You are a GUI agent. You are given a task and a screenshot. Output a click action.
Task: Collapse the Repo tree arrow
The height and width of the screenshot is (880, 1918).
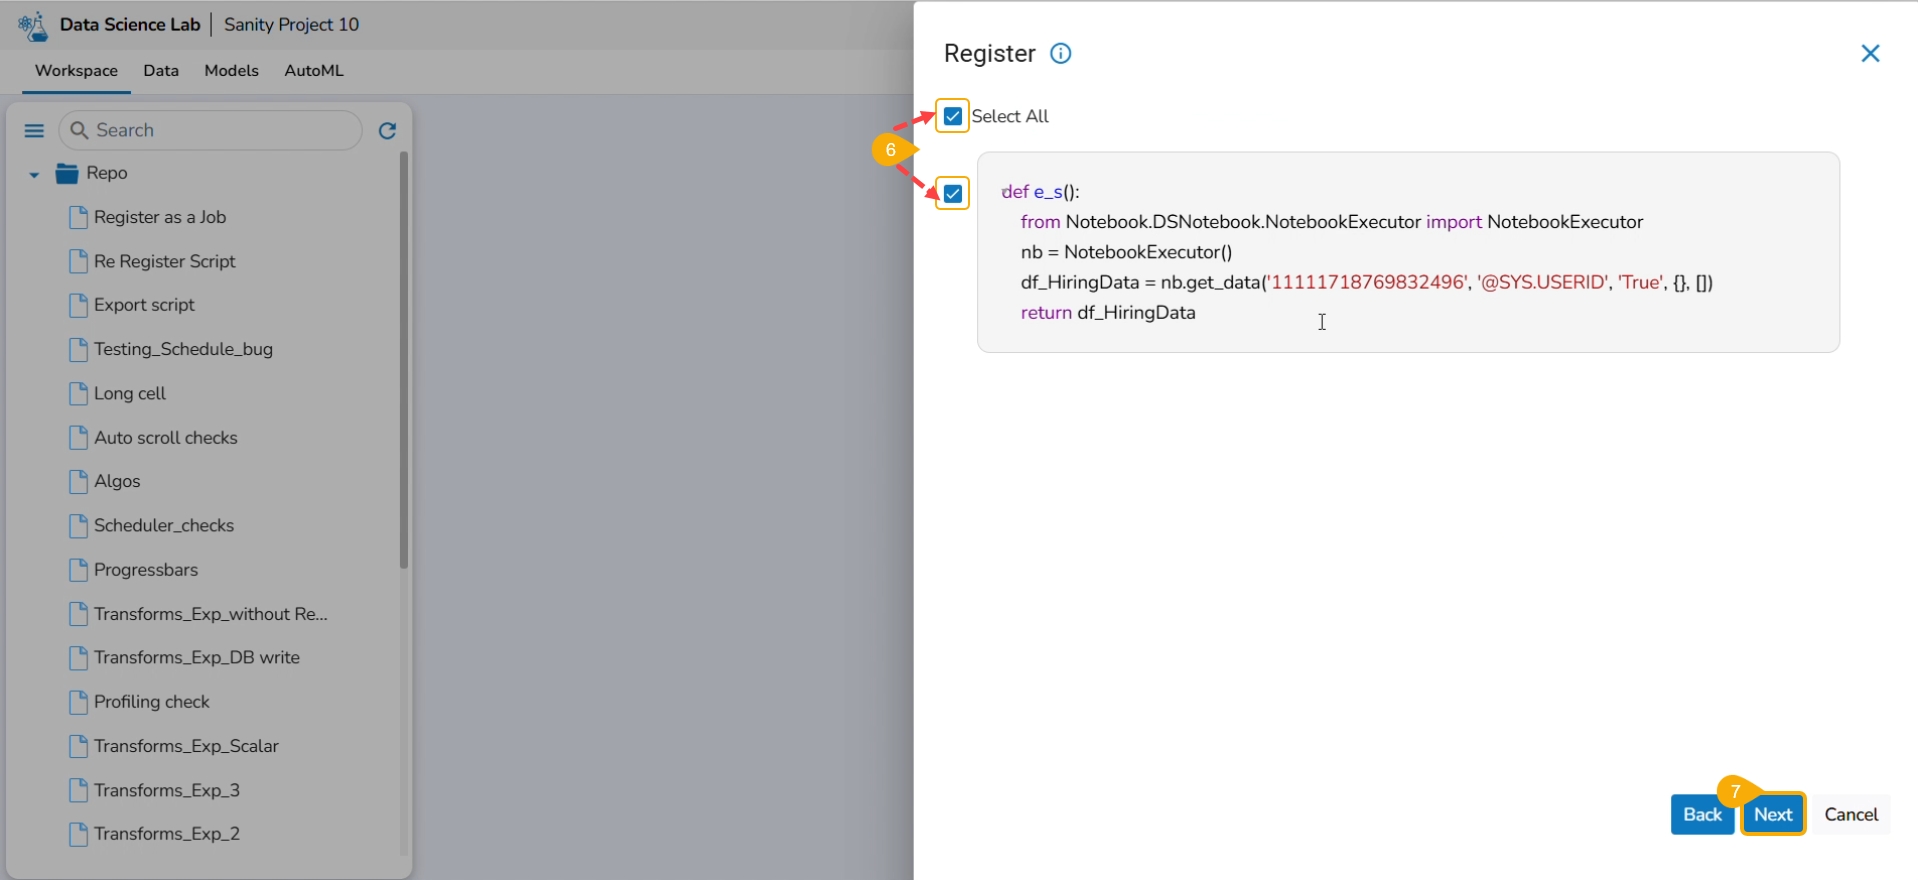point(34,175)
